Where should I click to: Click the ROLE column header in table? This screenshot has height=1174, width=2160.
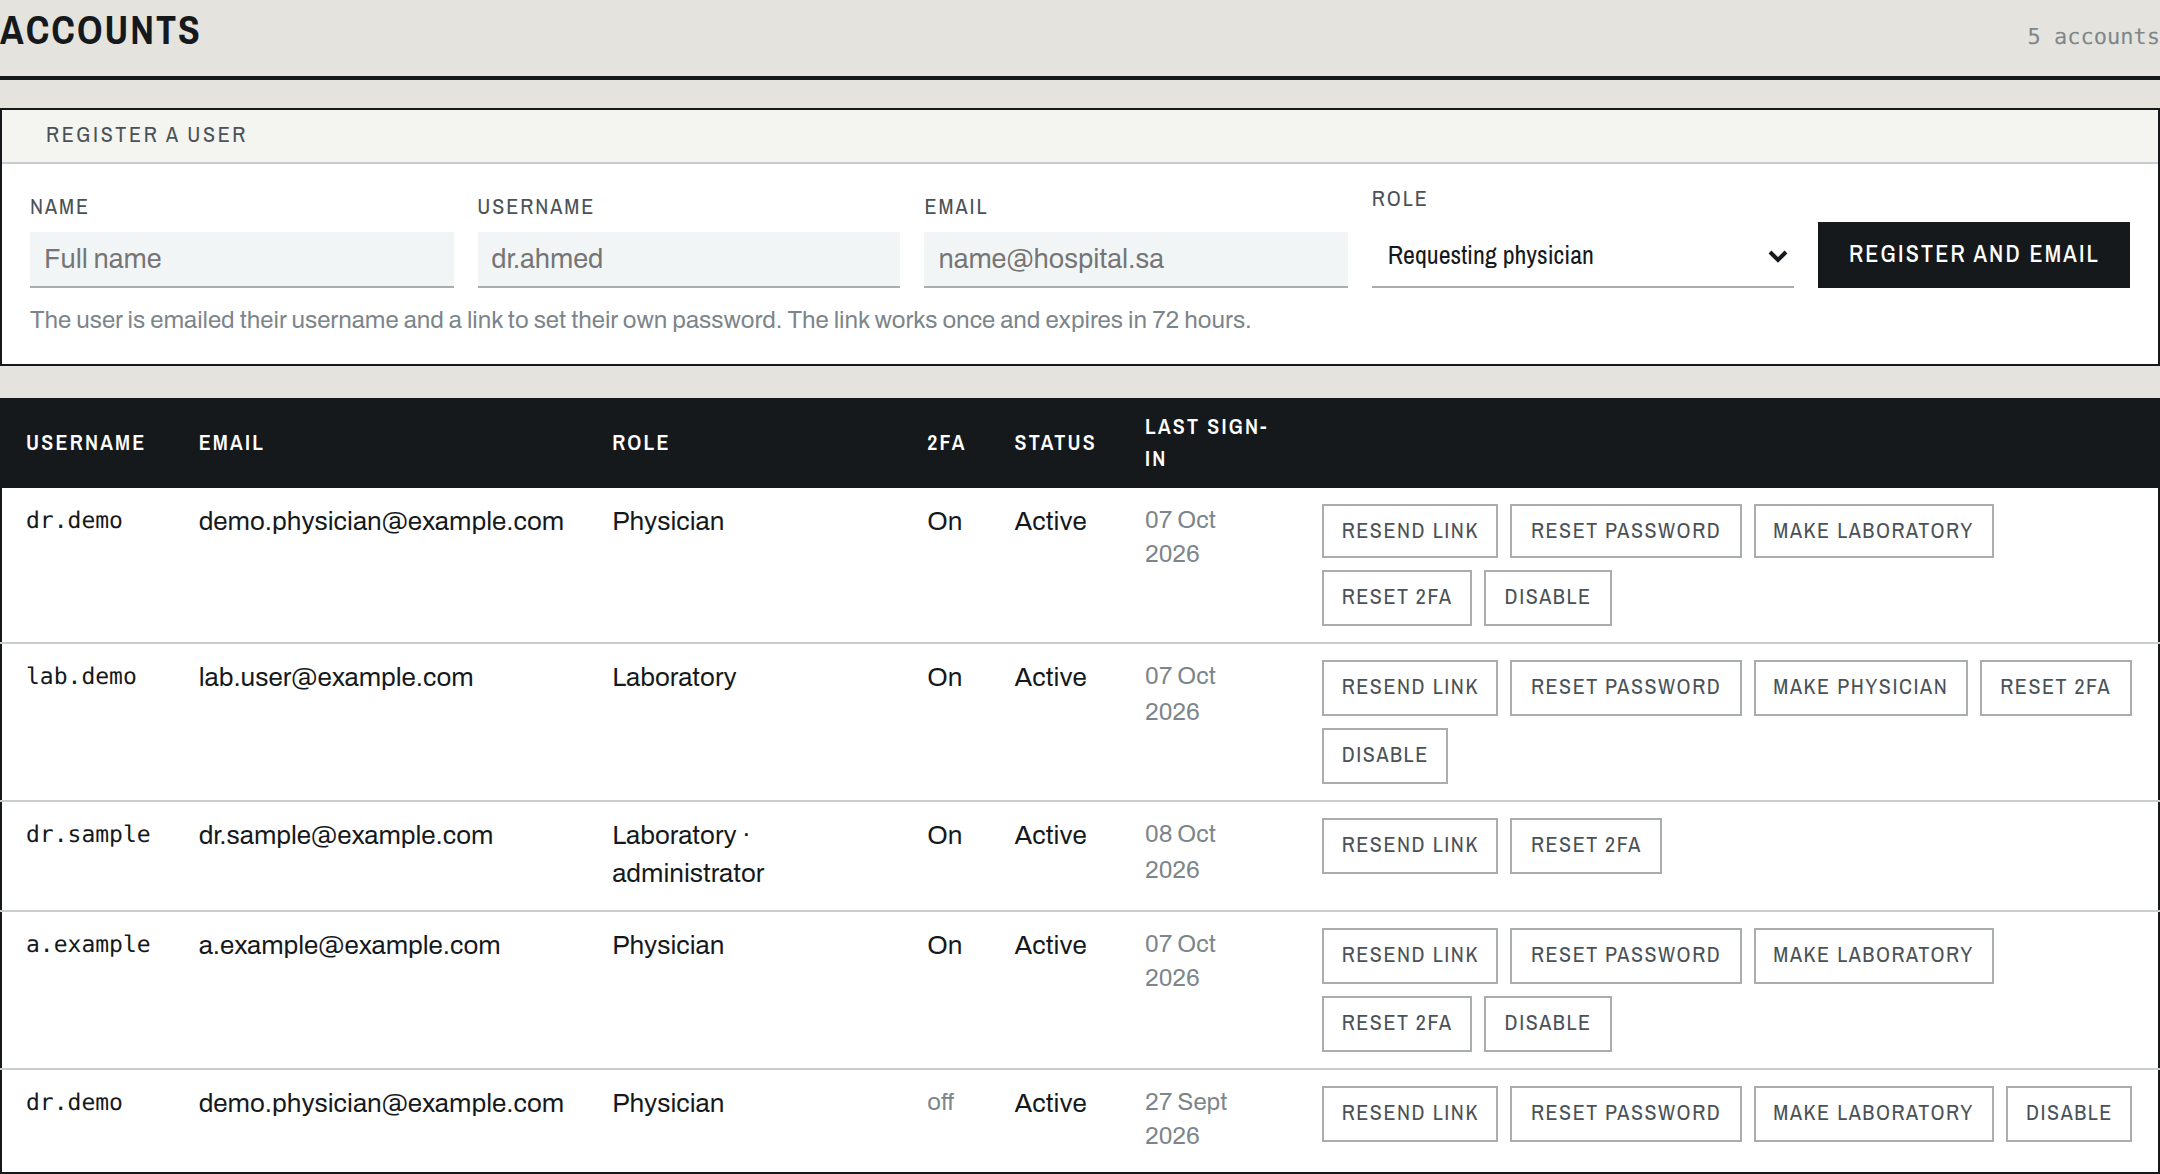640,443
